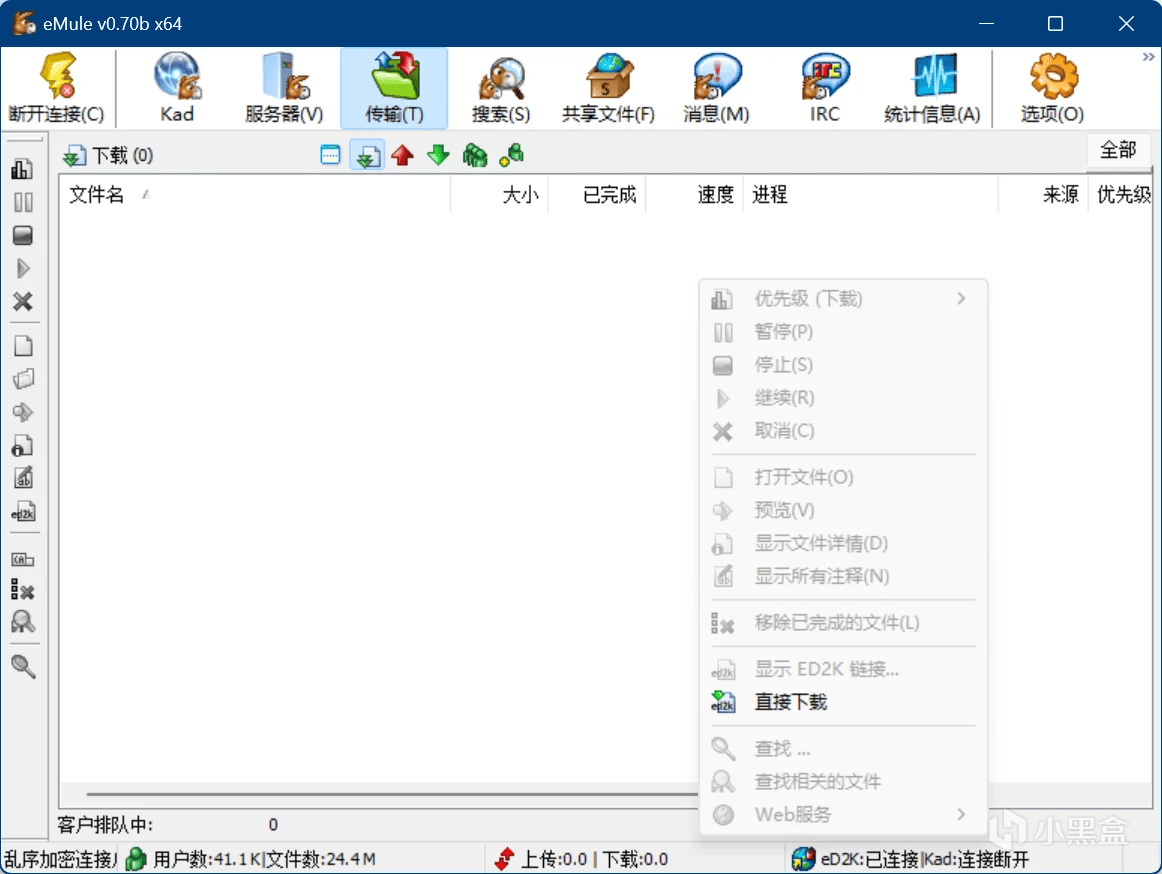1162x874 pixels.
Task: Click the priority bars icon in left sidebar
Action: pos(22,169)
